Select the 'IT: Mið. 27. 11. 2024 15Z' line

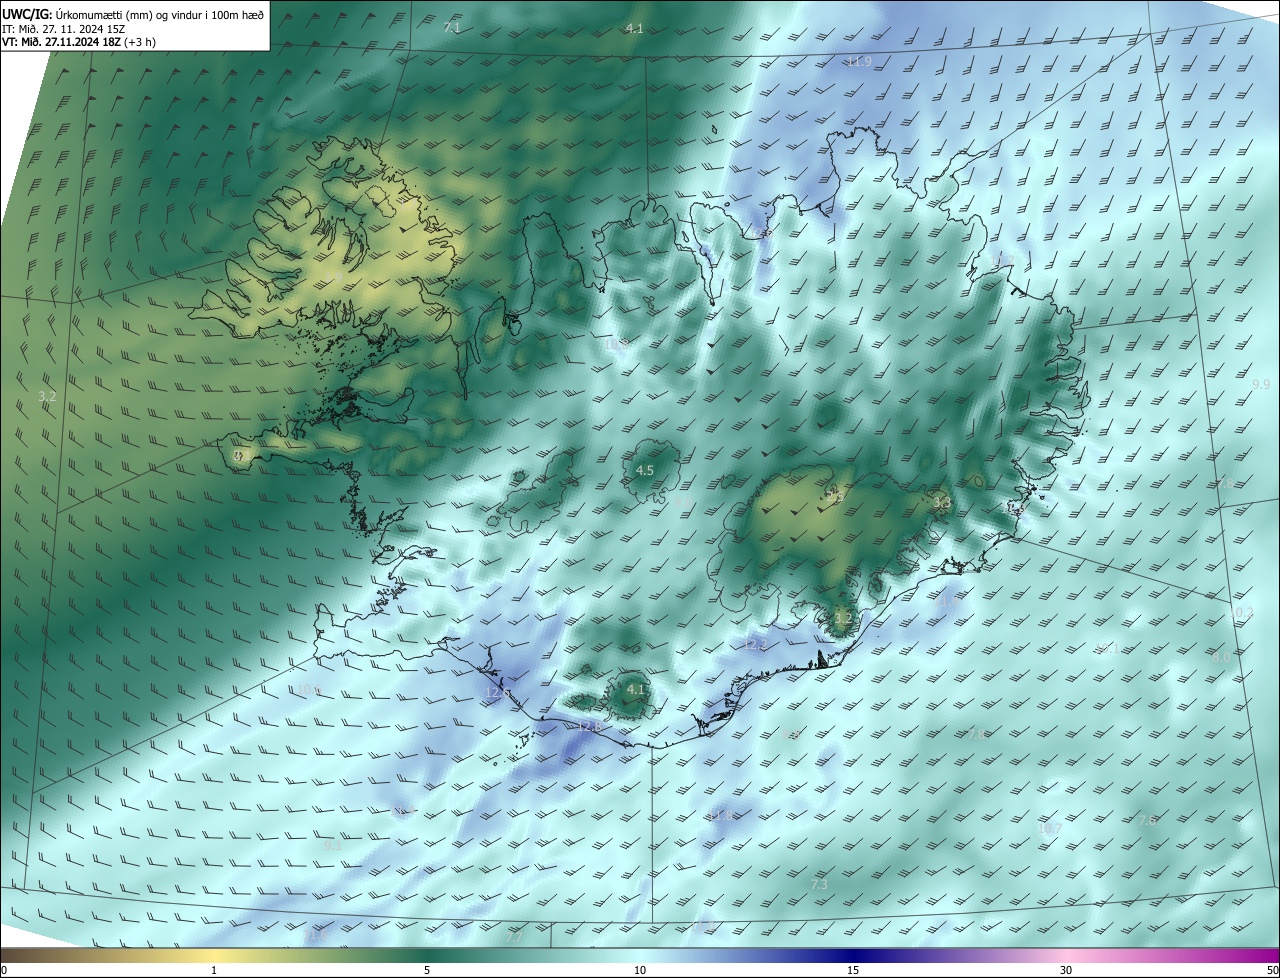tap(63, 29)
